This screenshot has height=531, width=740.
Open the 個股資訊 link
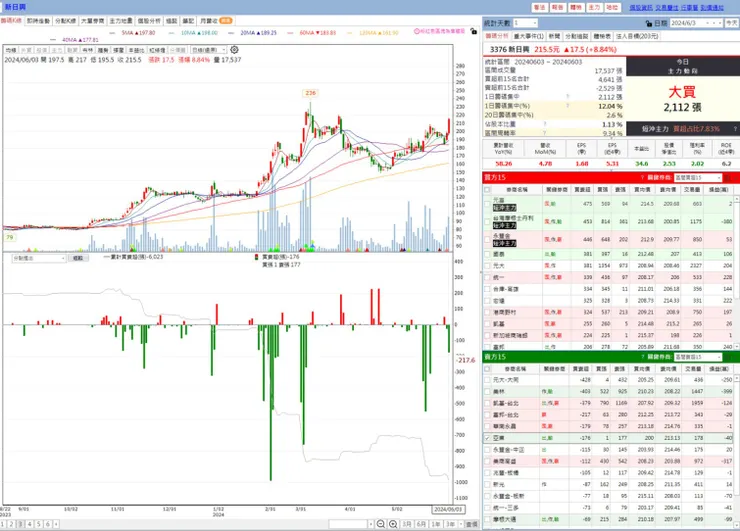(x=641, y=8)
